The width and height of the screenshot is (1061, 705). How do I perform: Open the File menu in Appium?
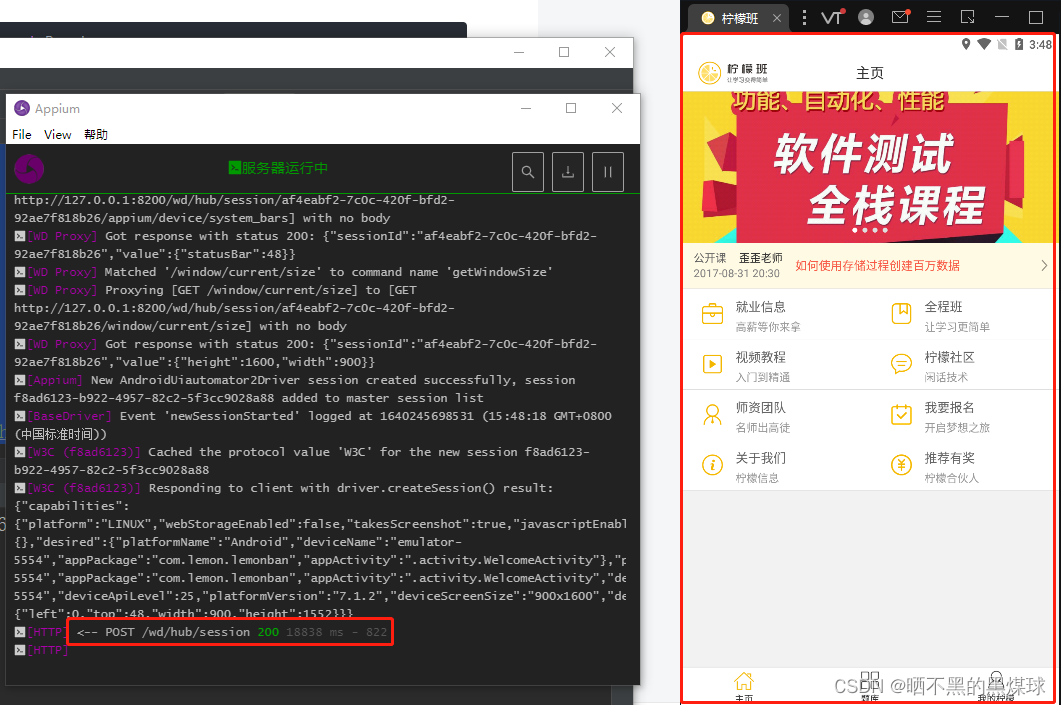pyautogui.click(x=22, y=135)
